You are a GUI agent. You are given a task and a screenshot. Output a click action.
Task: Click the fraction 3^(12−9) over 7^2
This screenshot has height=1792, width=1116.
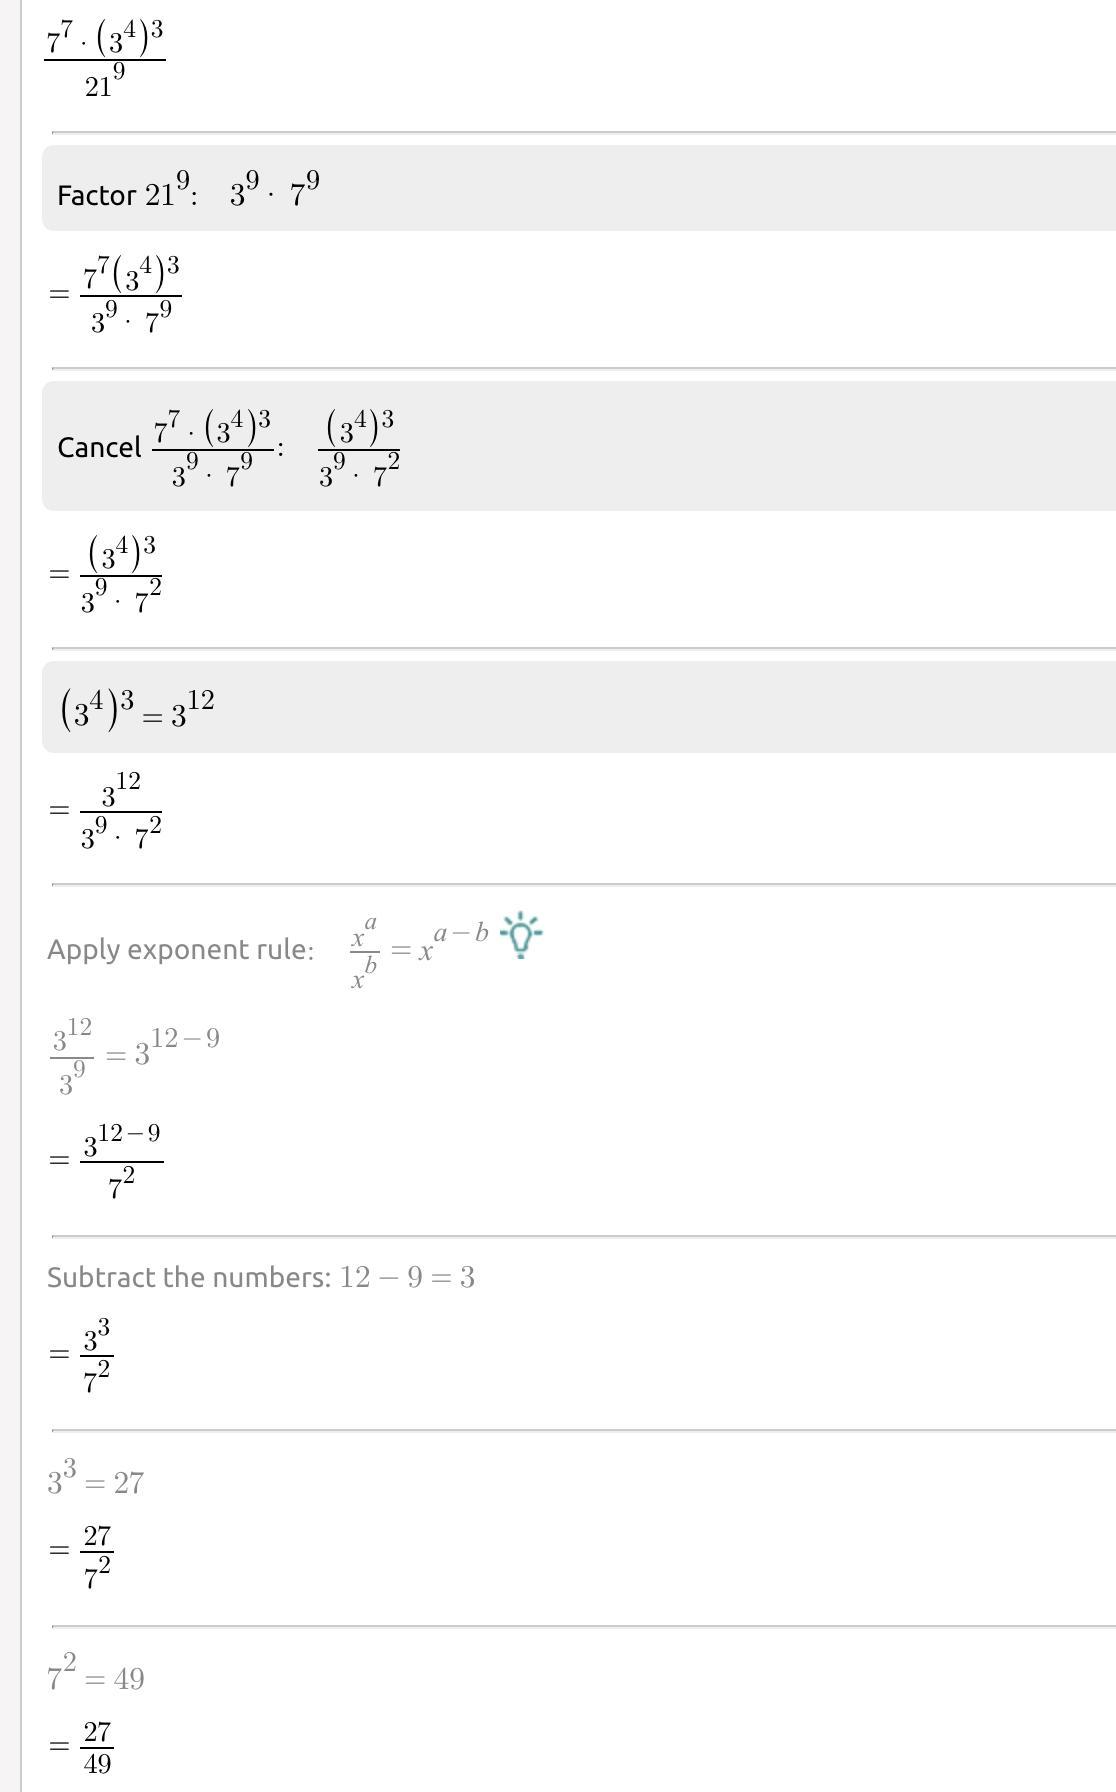121,1160
